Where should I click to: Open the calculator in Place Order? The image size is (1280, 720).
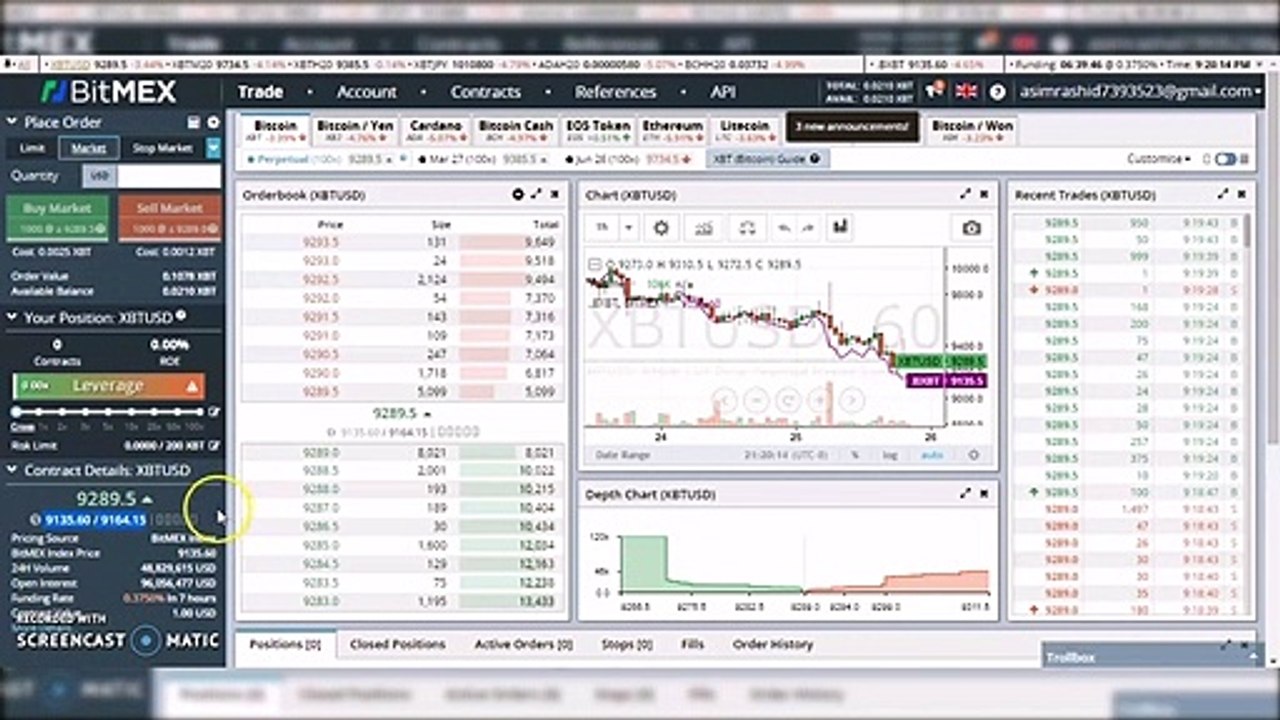[194, 122]
